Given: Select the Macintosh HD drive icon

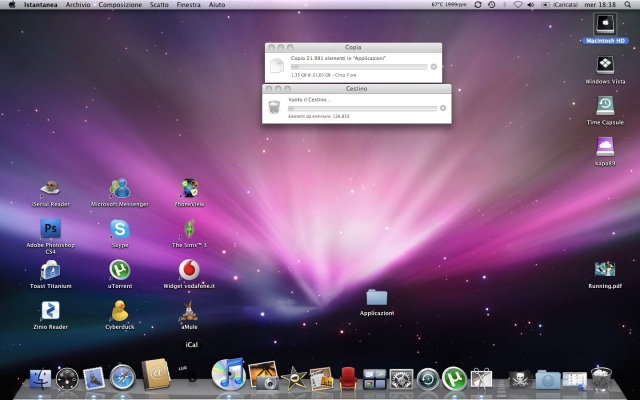Looking at the screenshot, I should click(605, 24).
